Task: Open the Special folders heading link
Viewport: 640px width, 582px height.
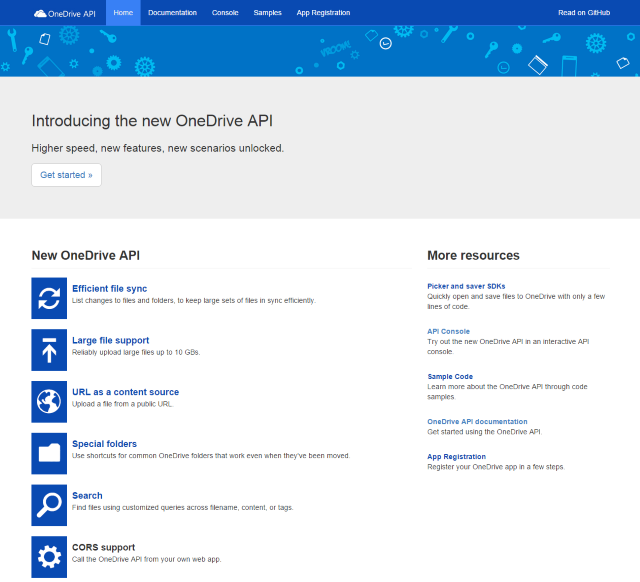Action: pos(104,444)
